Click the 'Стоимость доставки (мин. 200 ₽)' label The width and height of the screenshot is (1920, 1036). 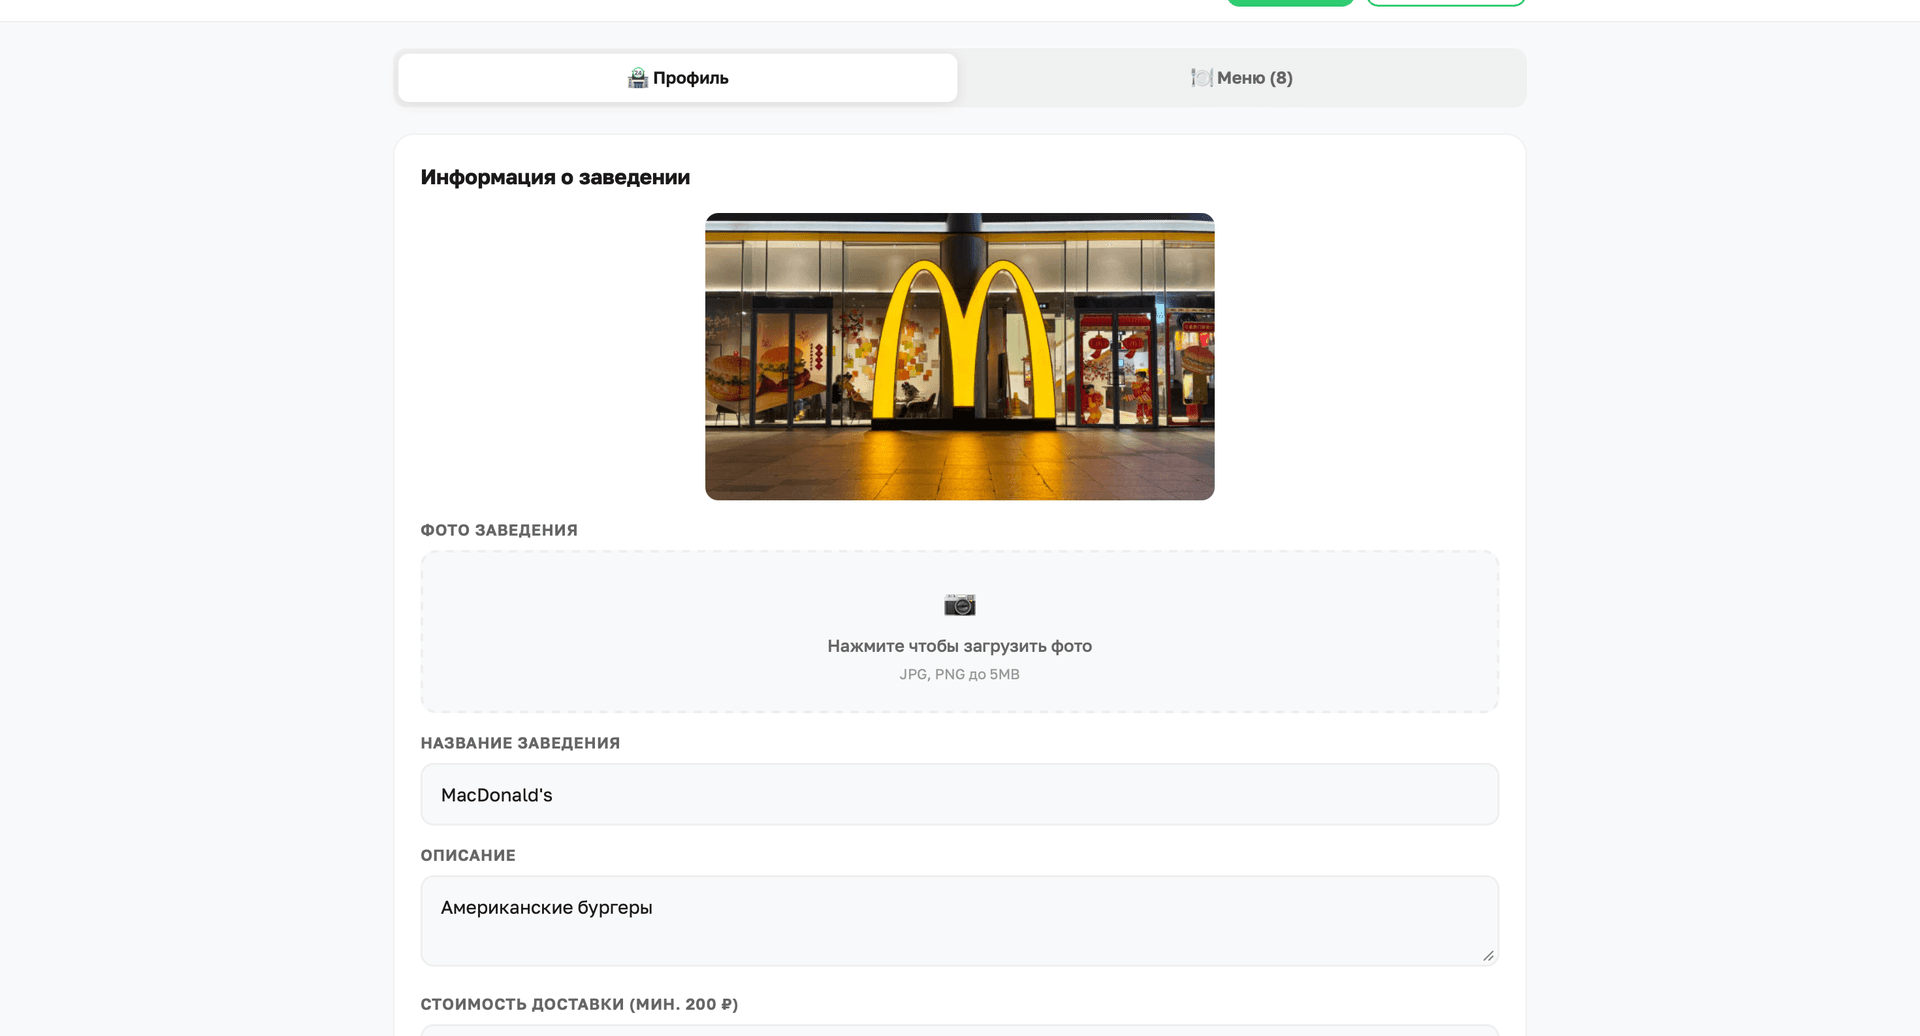coord(579,1004)
